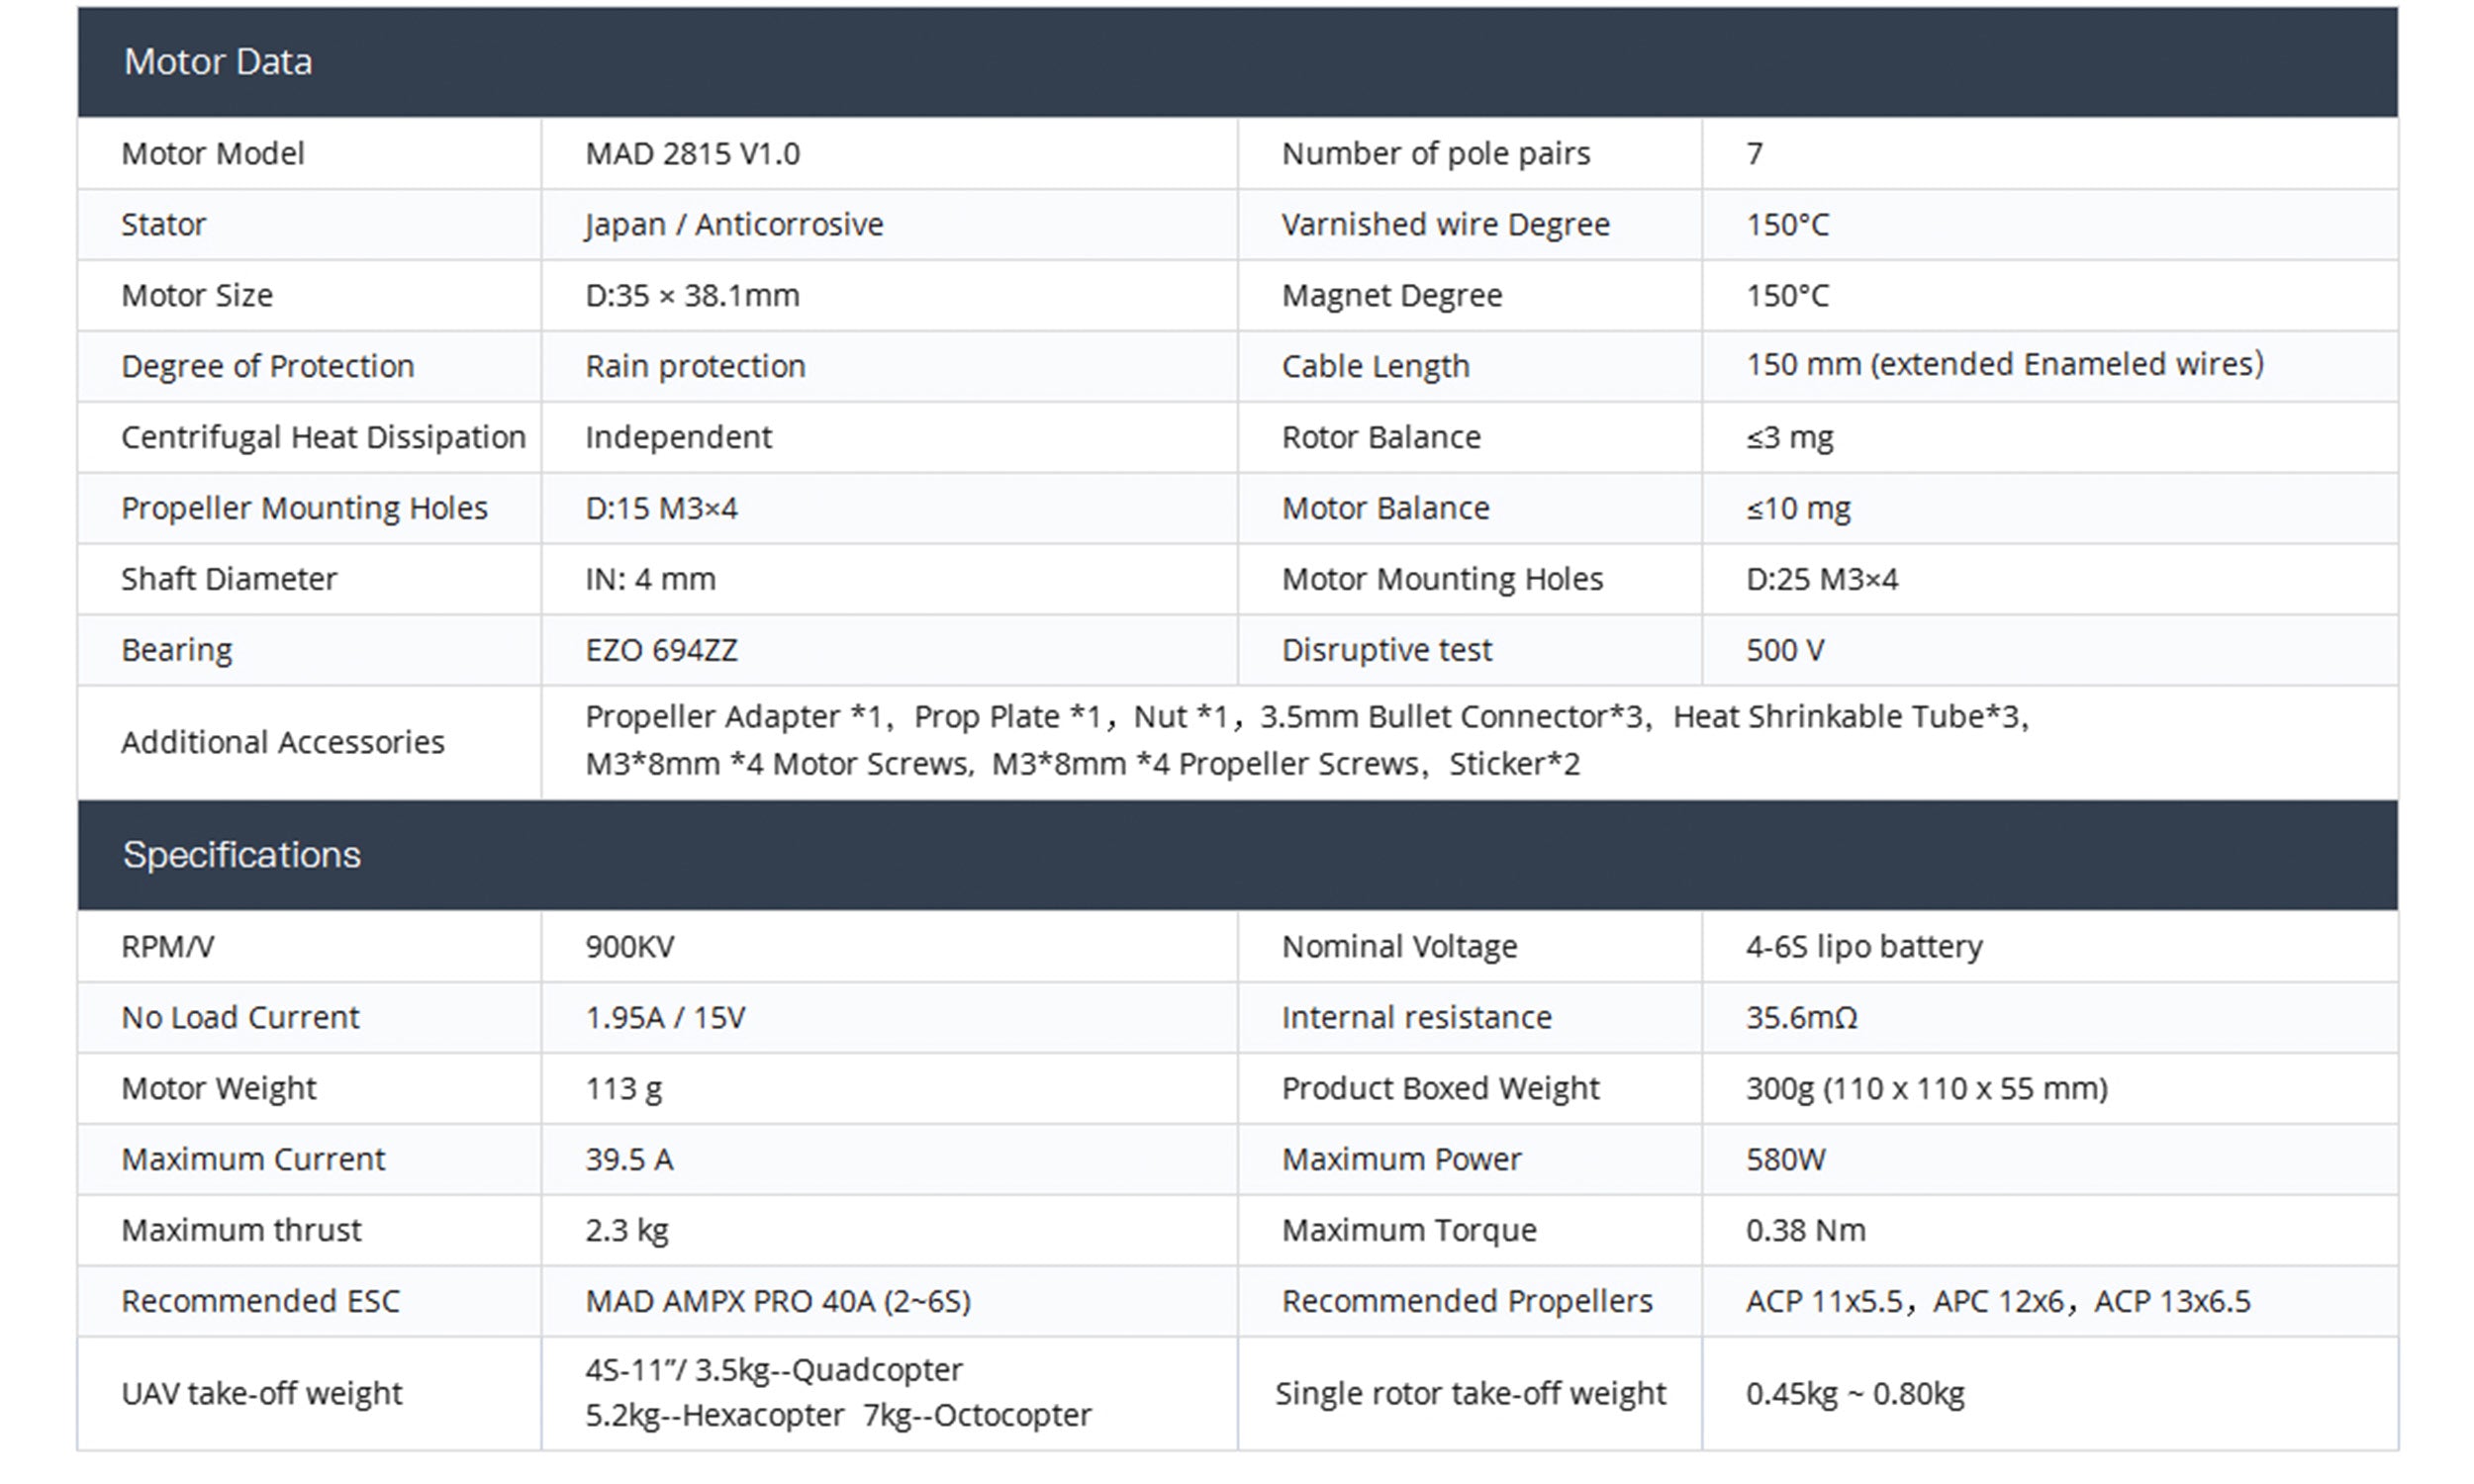Click the MAD AMPX PRO 40A ESC text
Screen dimensions: 2474x1484
(x=778, y=1302)
